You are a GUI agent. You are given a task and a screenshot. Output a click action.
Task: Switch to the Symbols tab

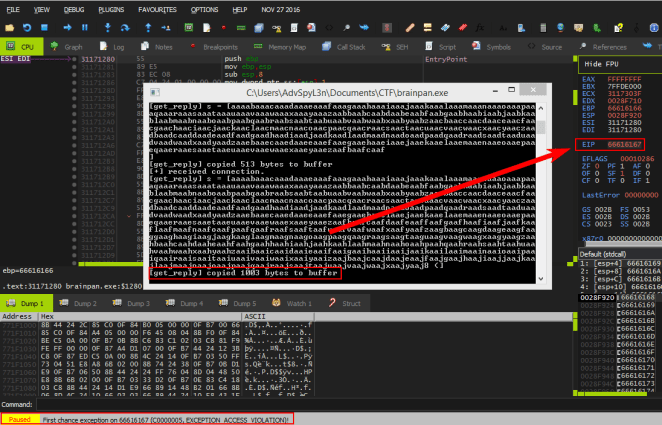pyautogui.click(x=491, y=46)
